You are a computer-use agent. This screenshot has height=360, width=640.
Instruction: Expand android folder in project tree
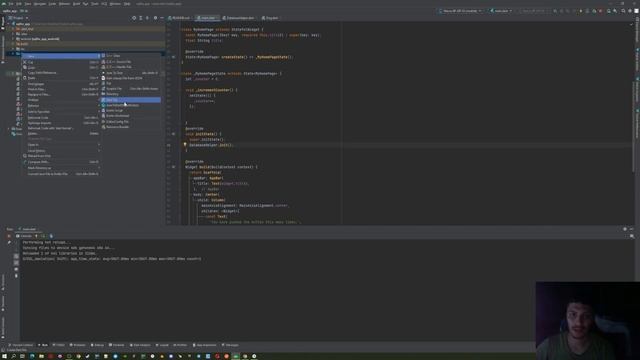pos(13,39)
